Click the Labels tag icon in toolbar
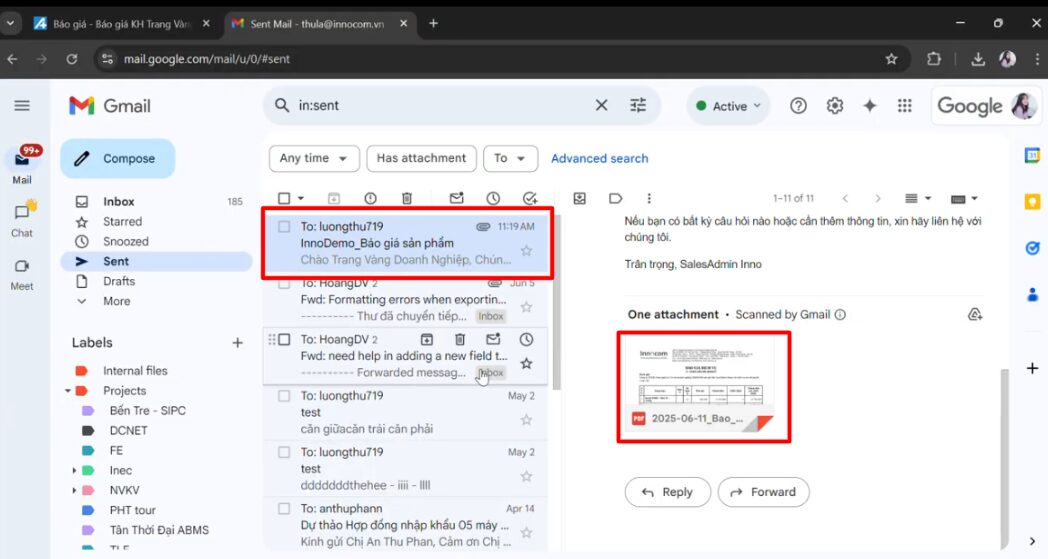Viewport: 1048px width, 559px height. pos(616,198)
